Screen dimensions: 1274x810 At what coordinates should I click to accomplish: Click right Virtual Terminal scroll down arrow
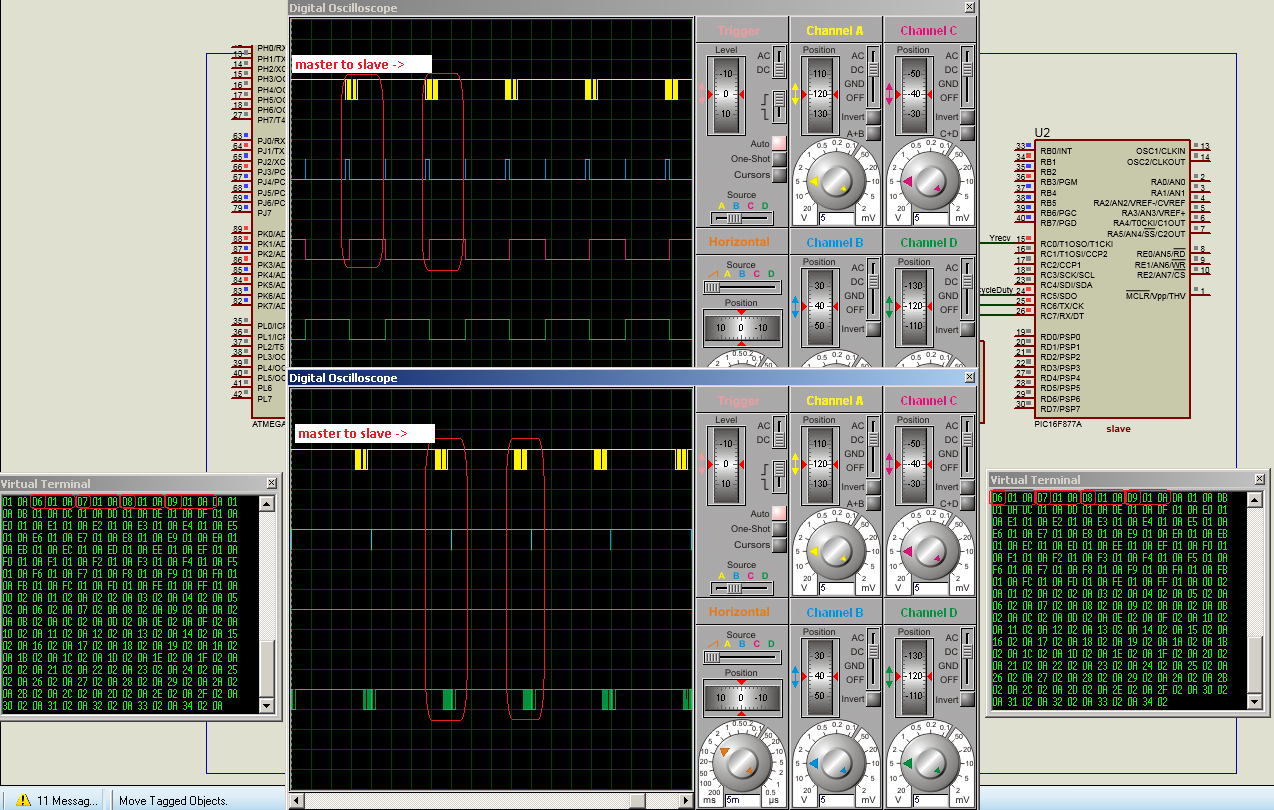click(x=1255, y=702)
